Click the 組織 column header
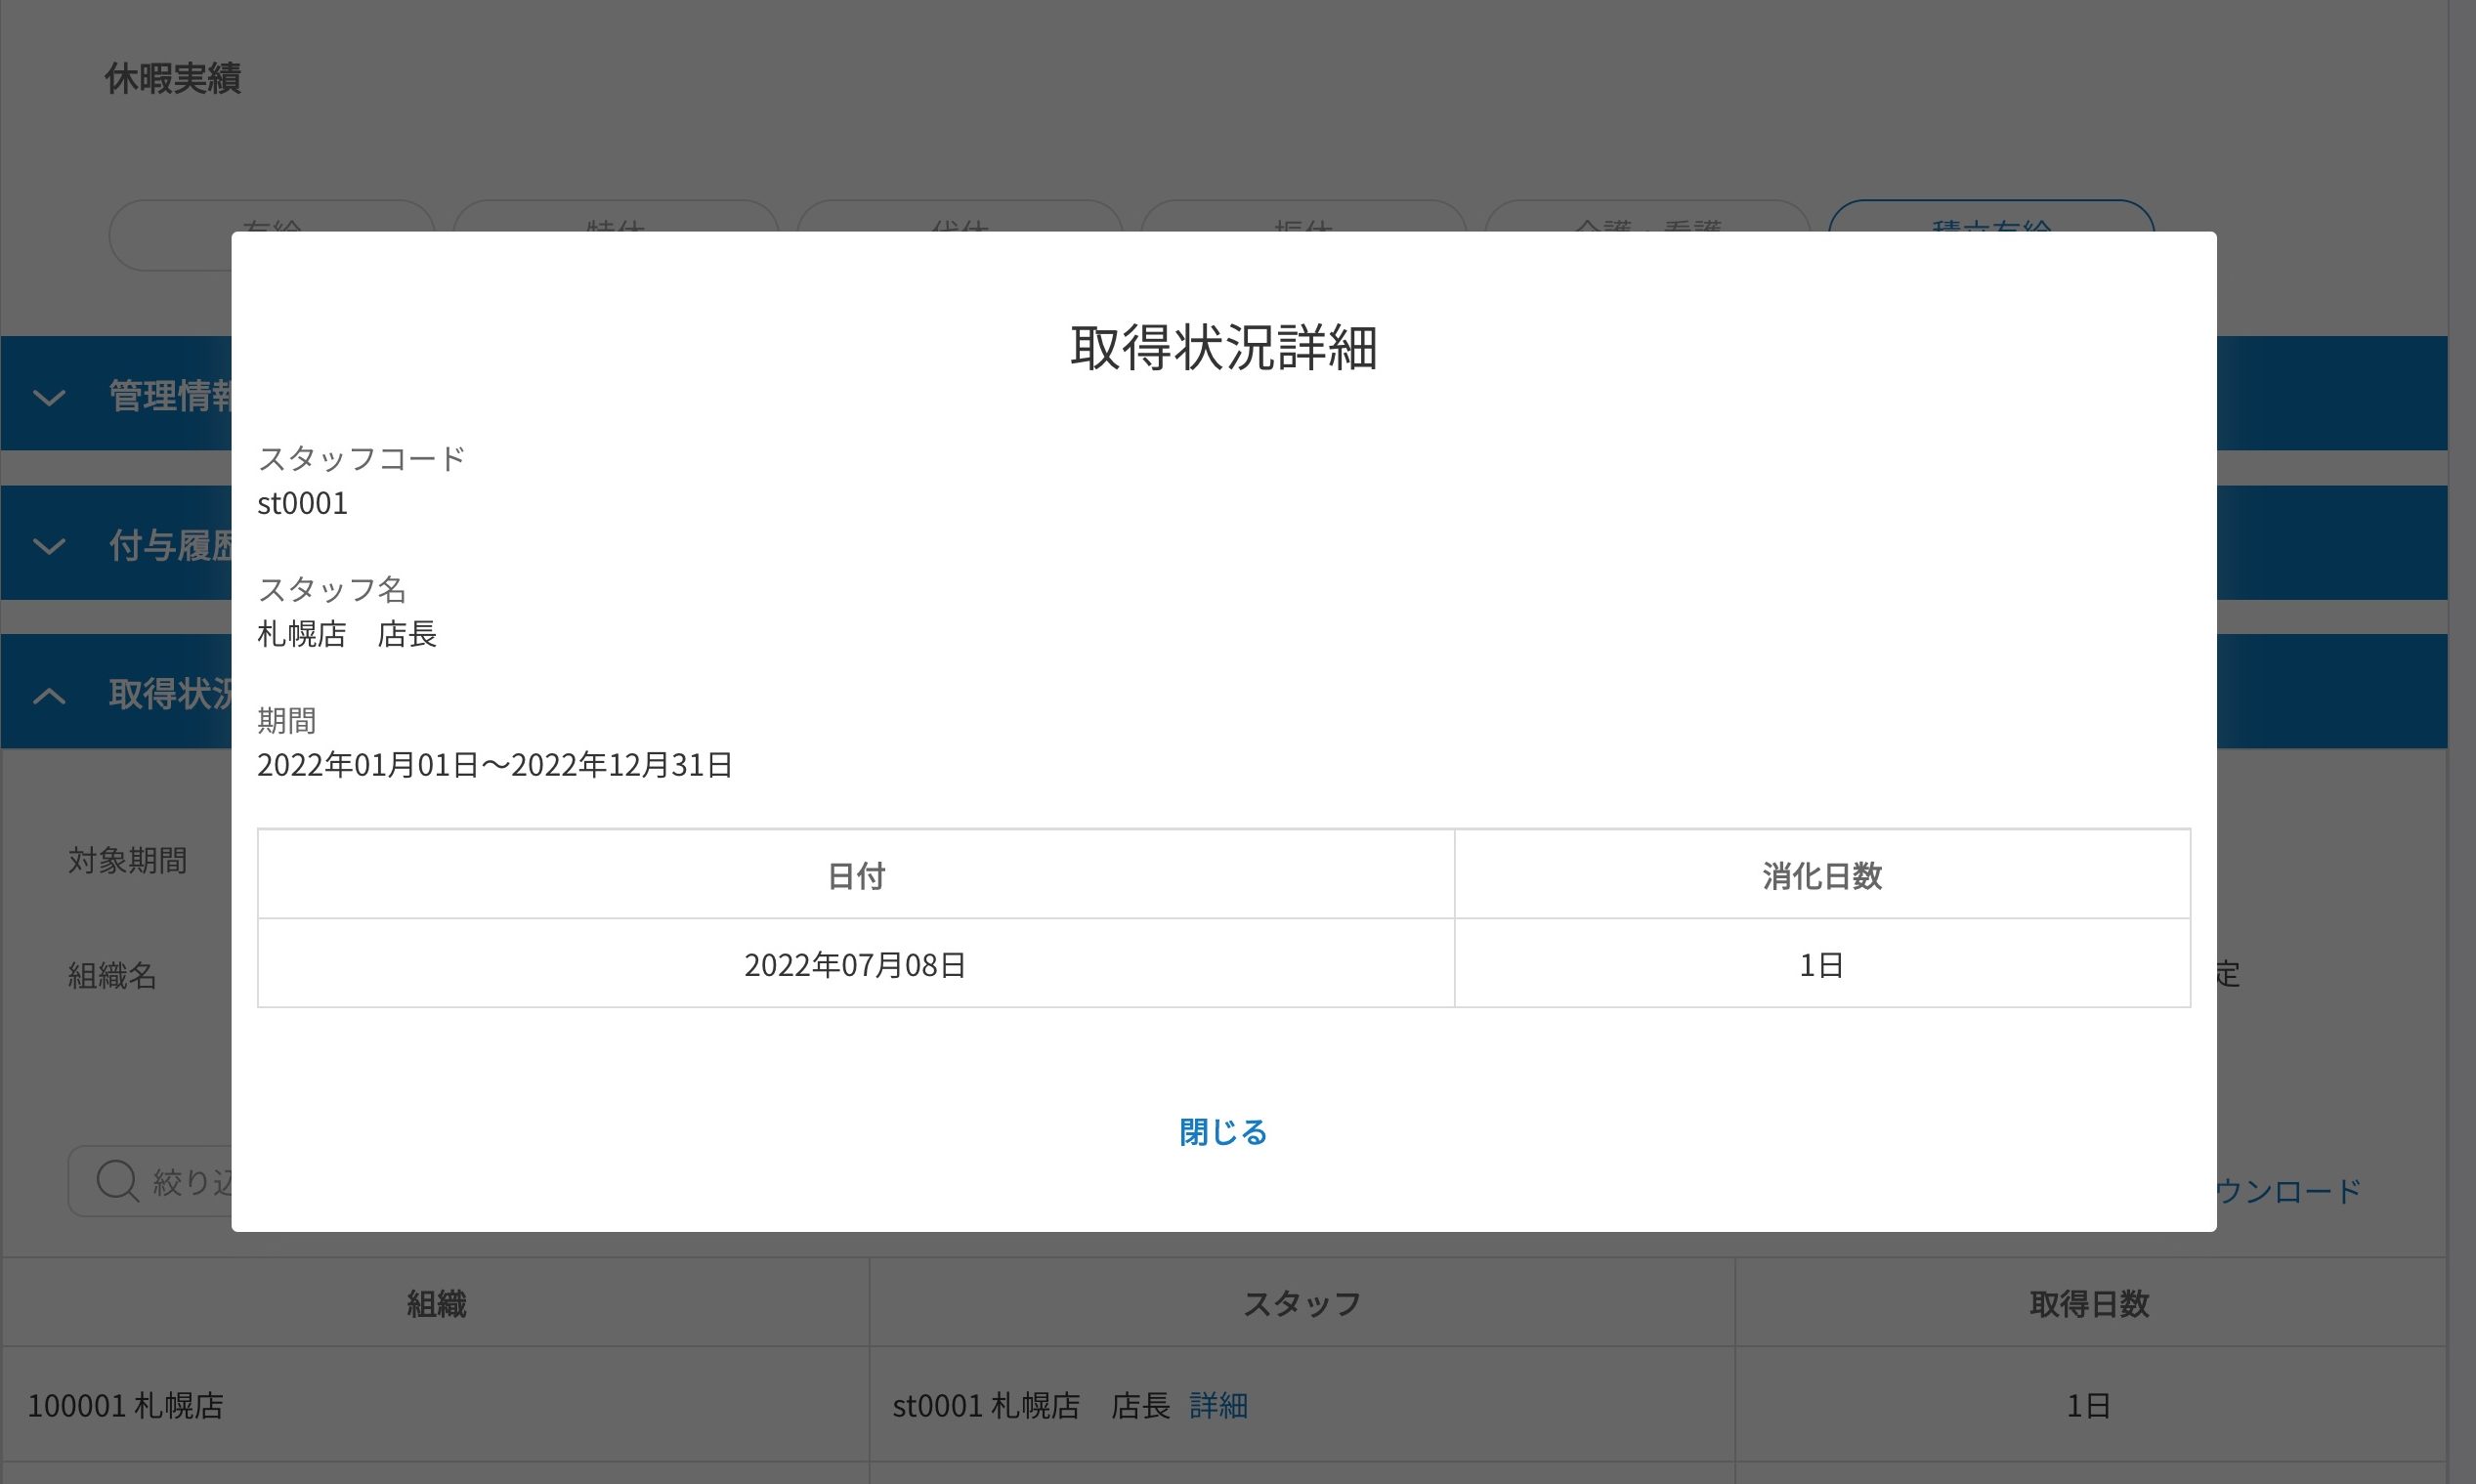The image size is (2476, 1484). pyautogui.click(x=436, y=1304)
